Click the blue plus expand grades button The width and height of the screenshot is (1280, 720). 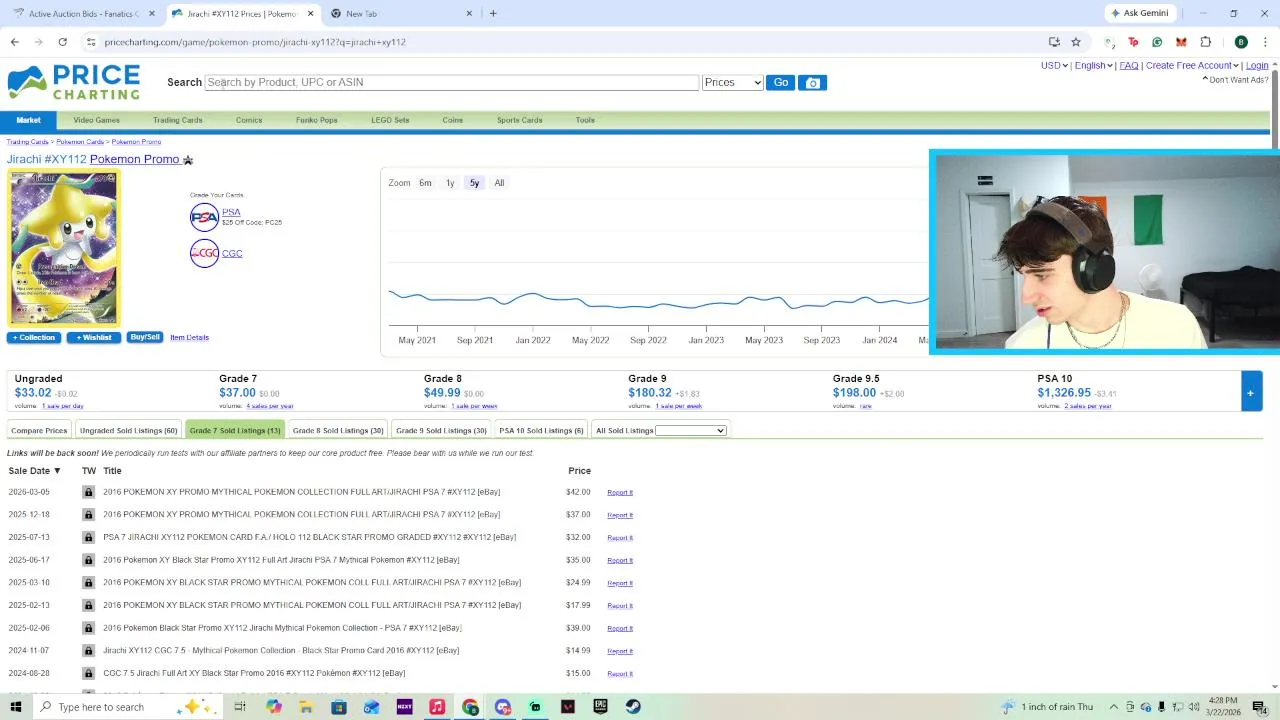(1250, 392)
